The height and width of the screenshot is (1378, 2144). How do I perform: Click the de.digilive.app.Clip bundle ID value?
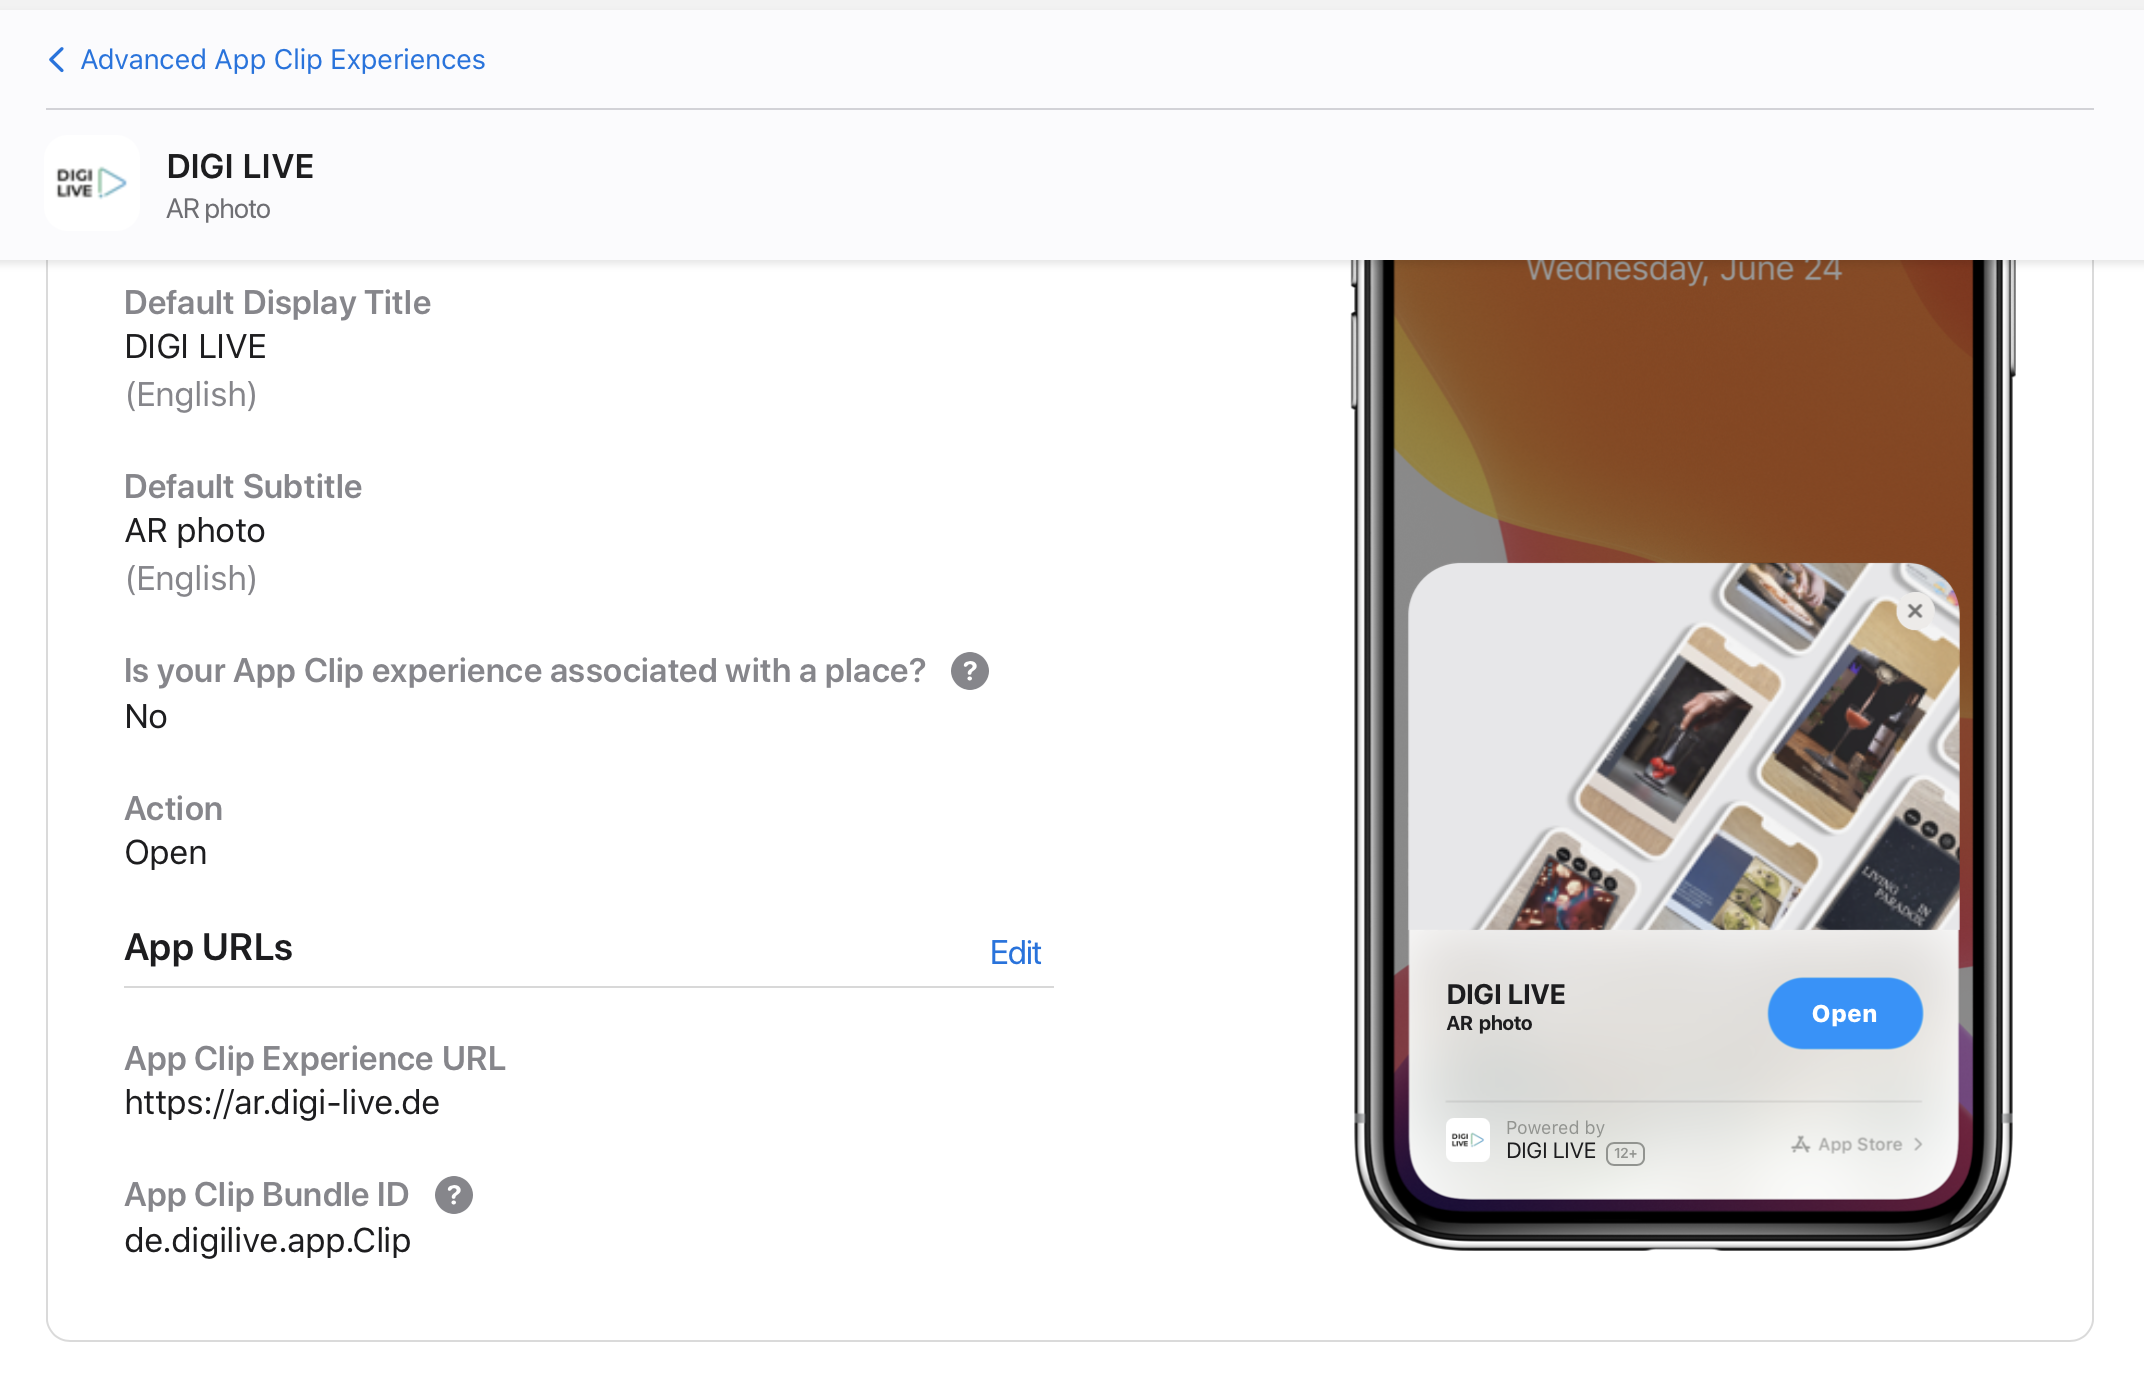[x=267, y=1240]
